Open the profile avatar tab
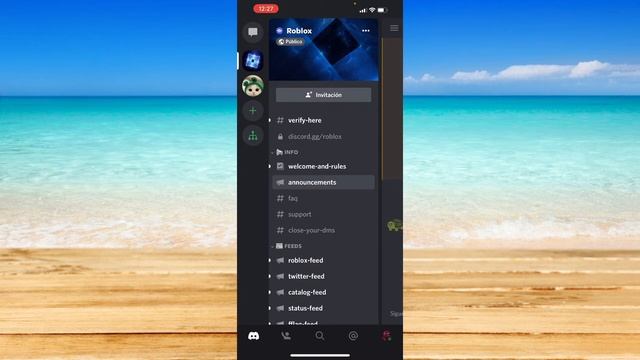 click(386, 336)
